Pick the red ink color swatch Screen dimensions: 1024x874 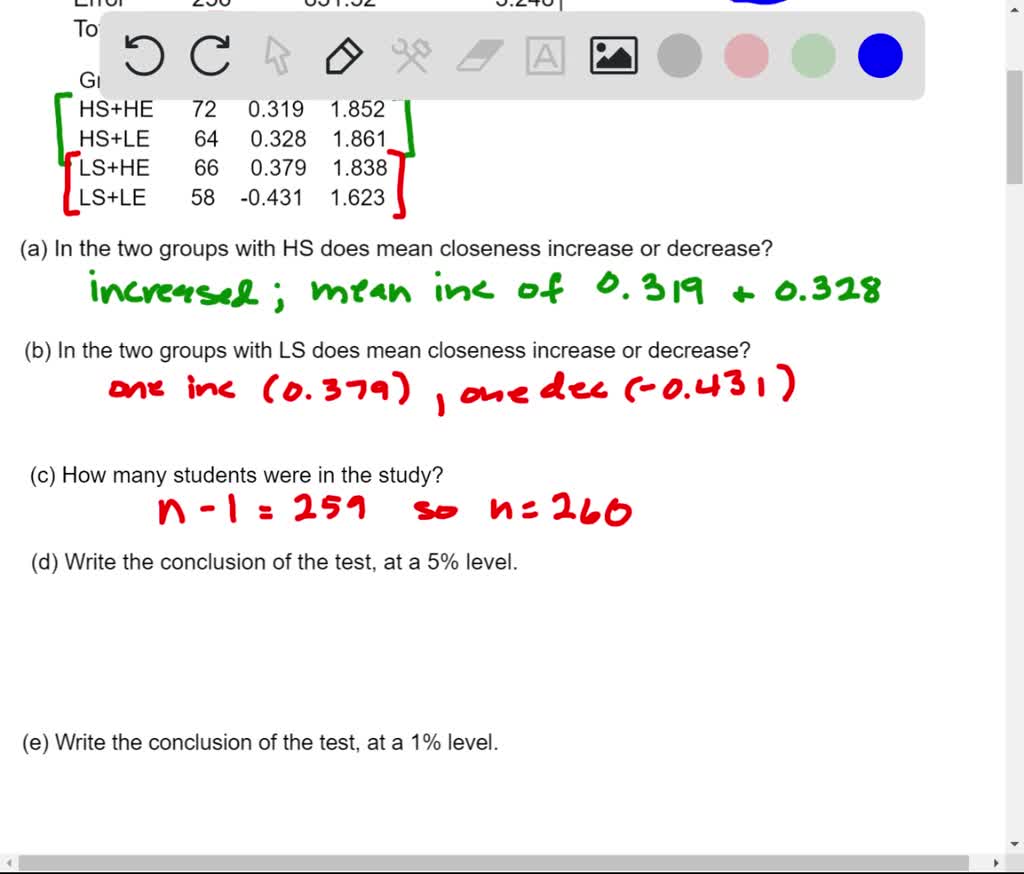coord(745,56)
